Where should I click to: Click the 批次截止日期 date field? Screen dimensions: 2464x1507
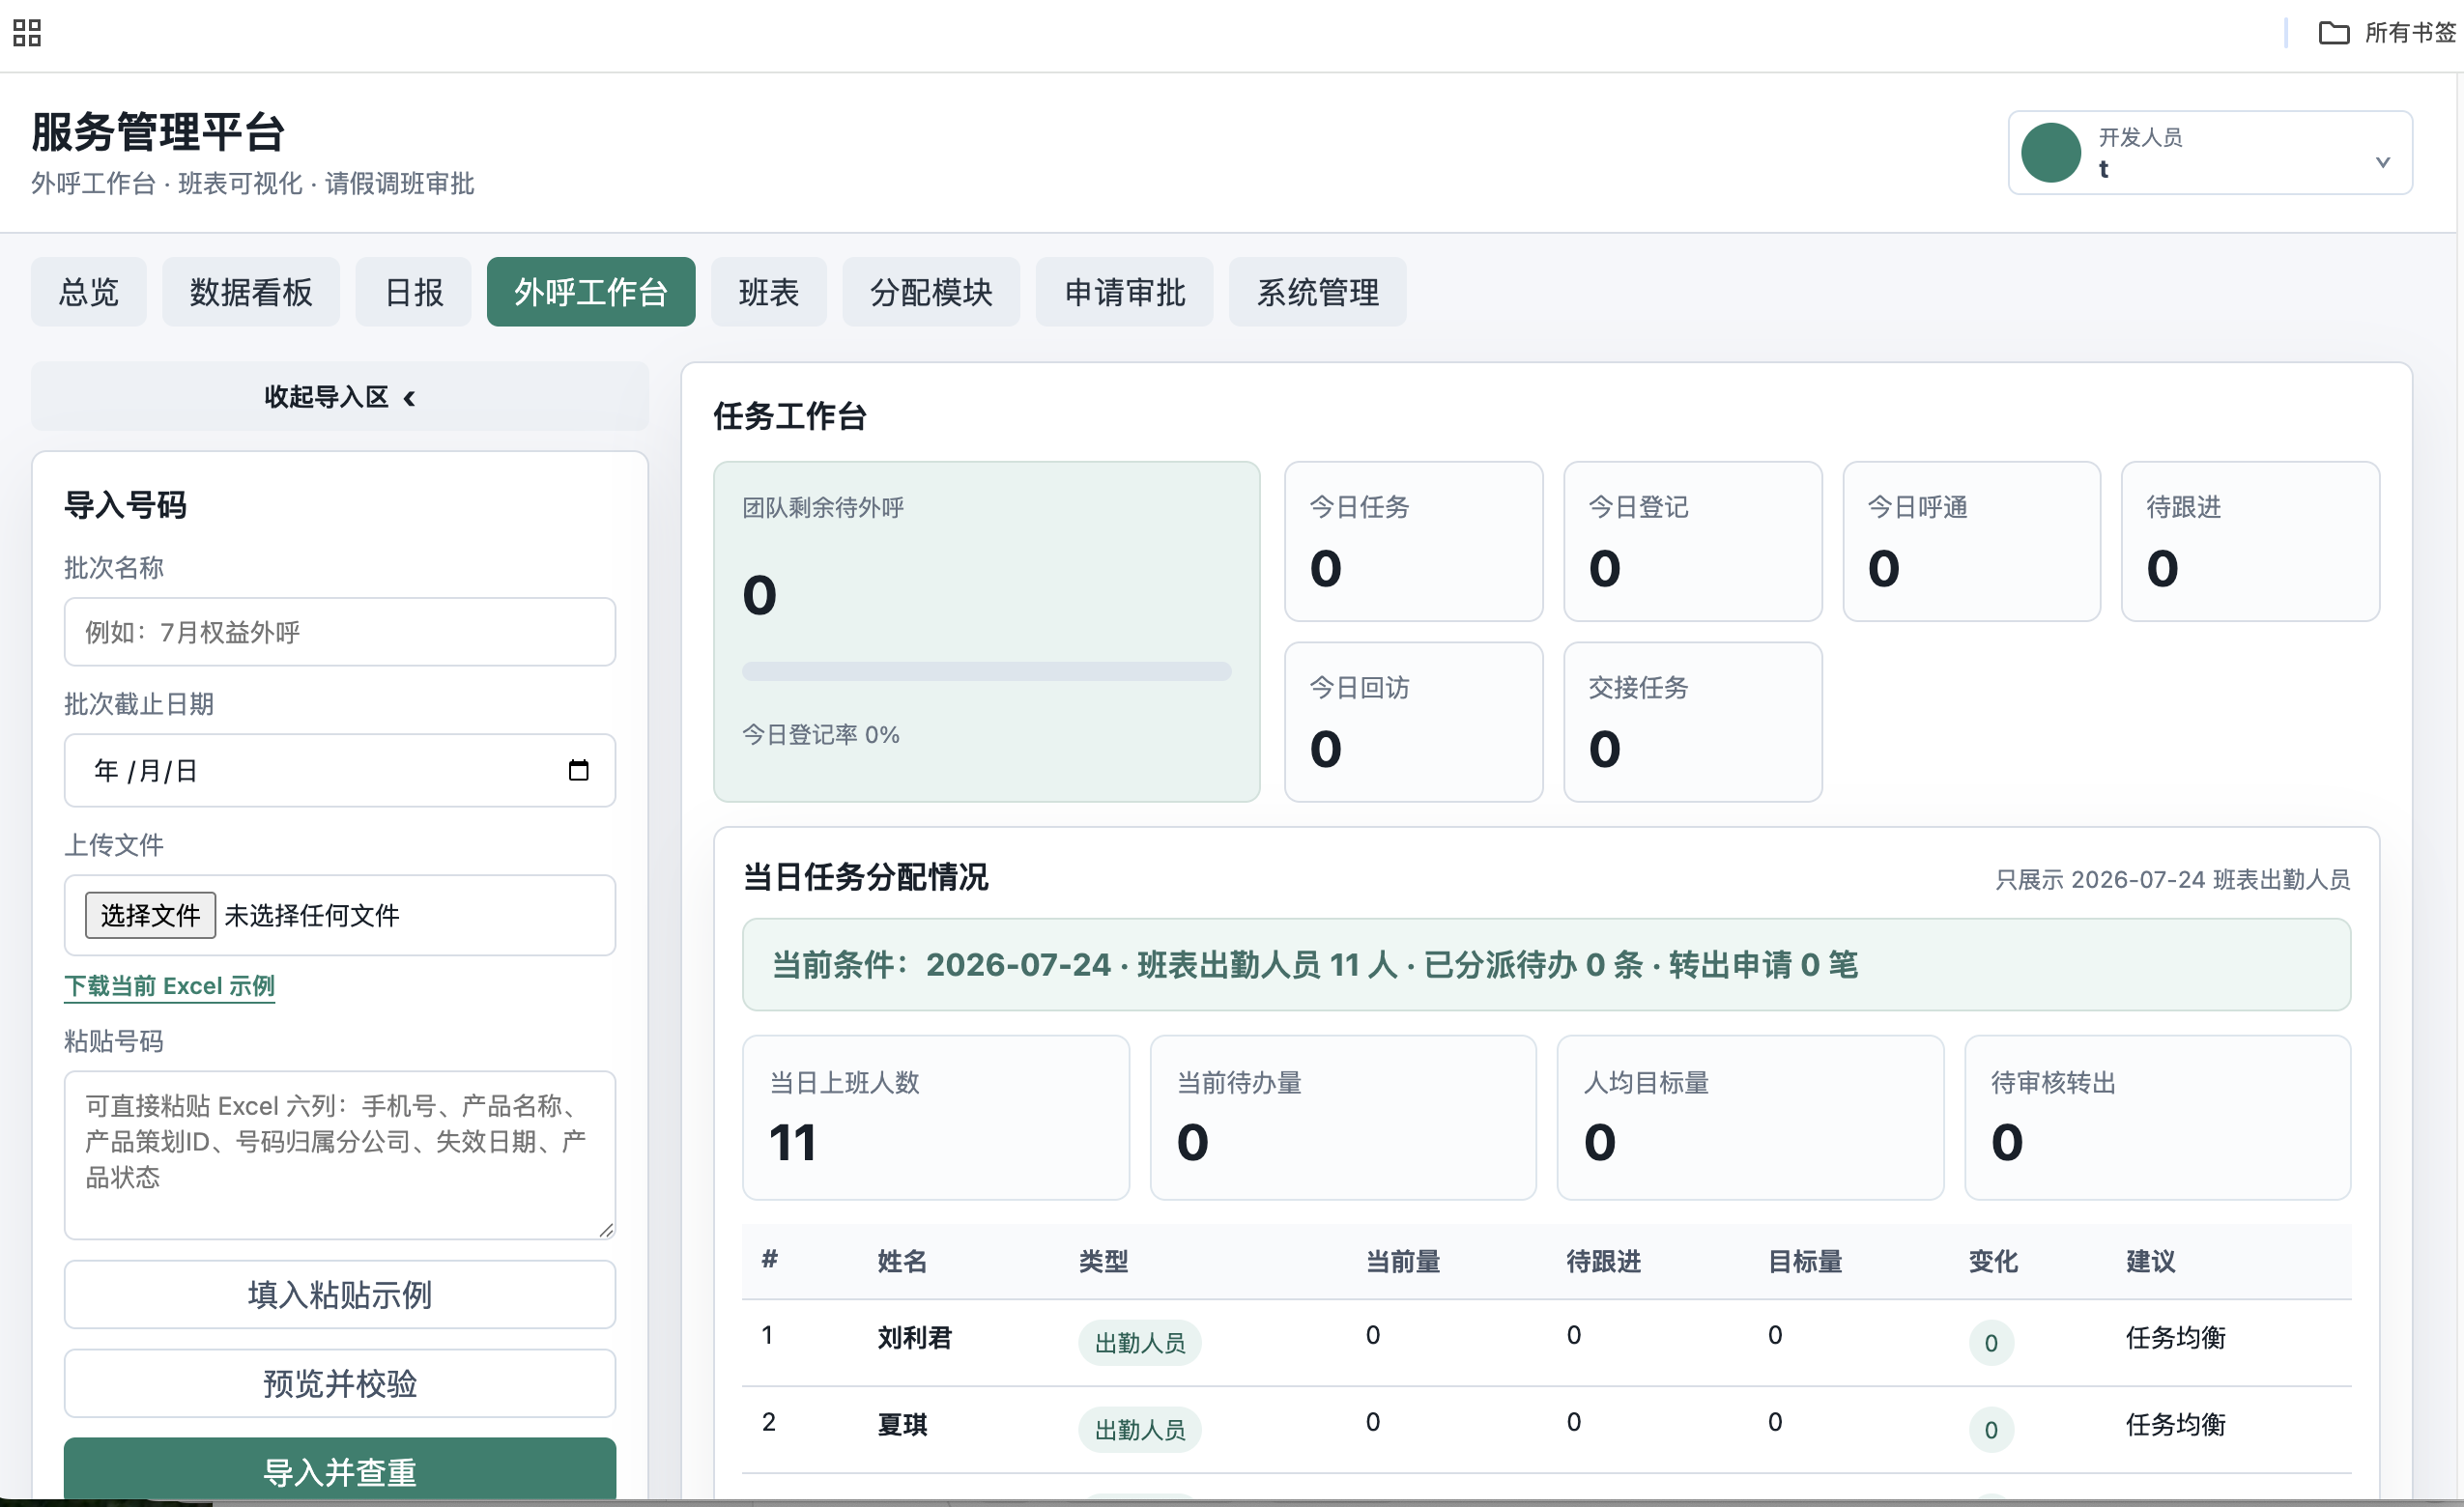(x=340, y=770)
